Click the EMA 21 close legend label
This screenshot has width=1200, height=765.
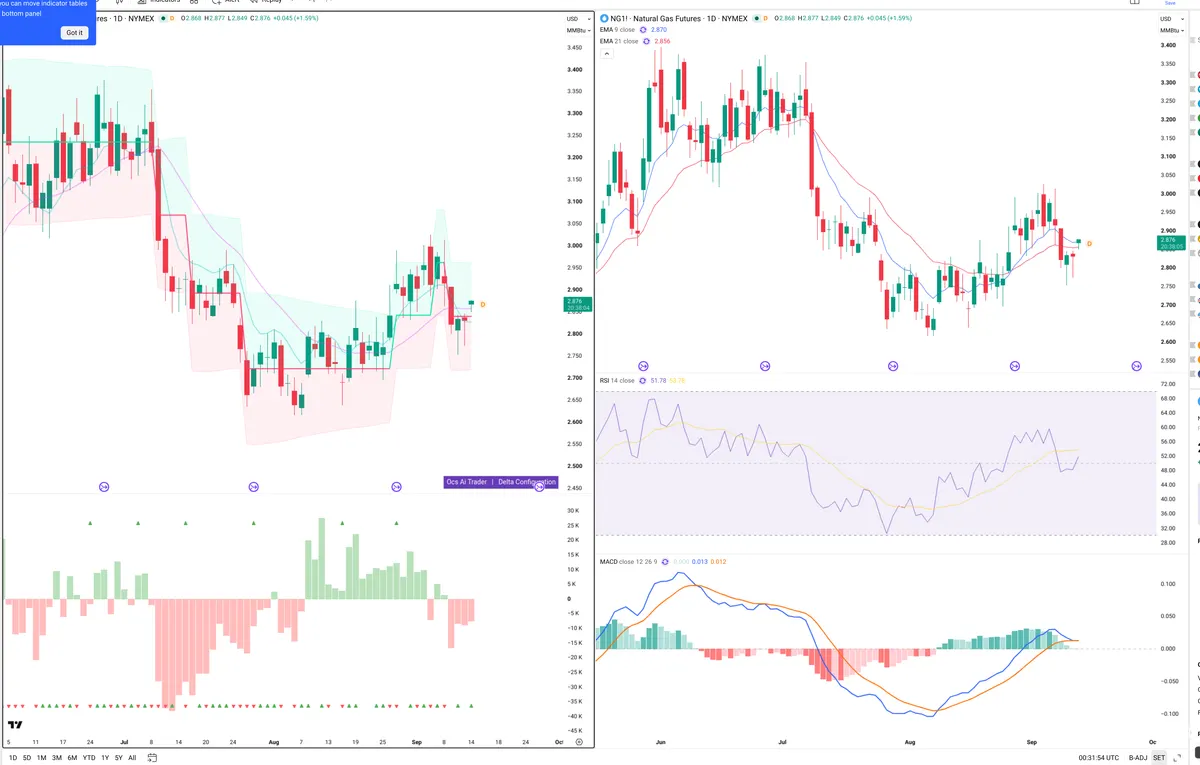click(620, 41)
